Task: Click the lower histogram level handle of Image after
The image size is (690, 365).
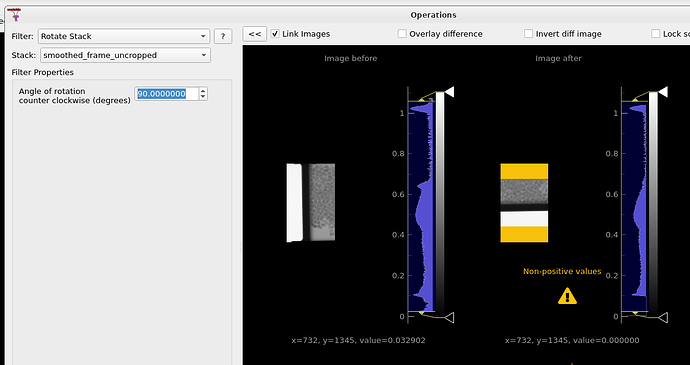Action: coord(663,317)
